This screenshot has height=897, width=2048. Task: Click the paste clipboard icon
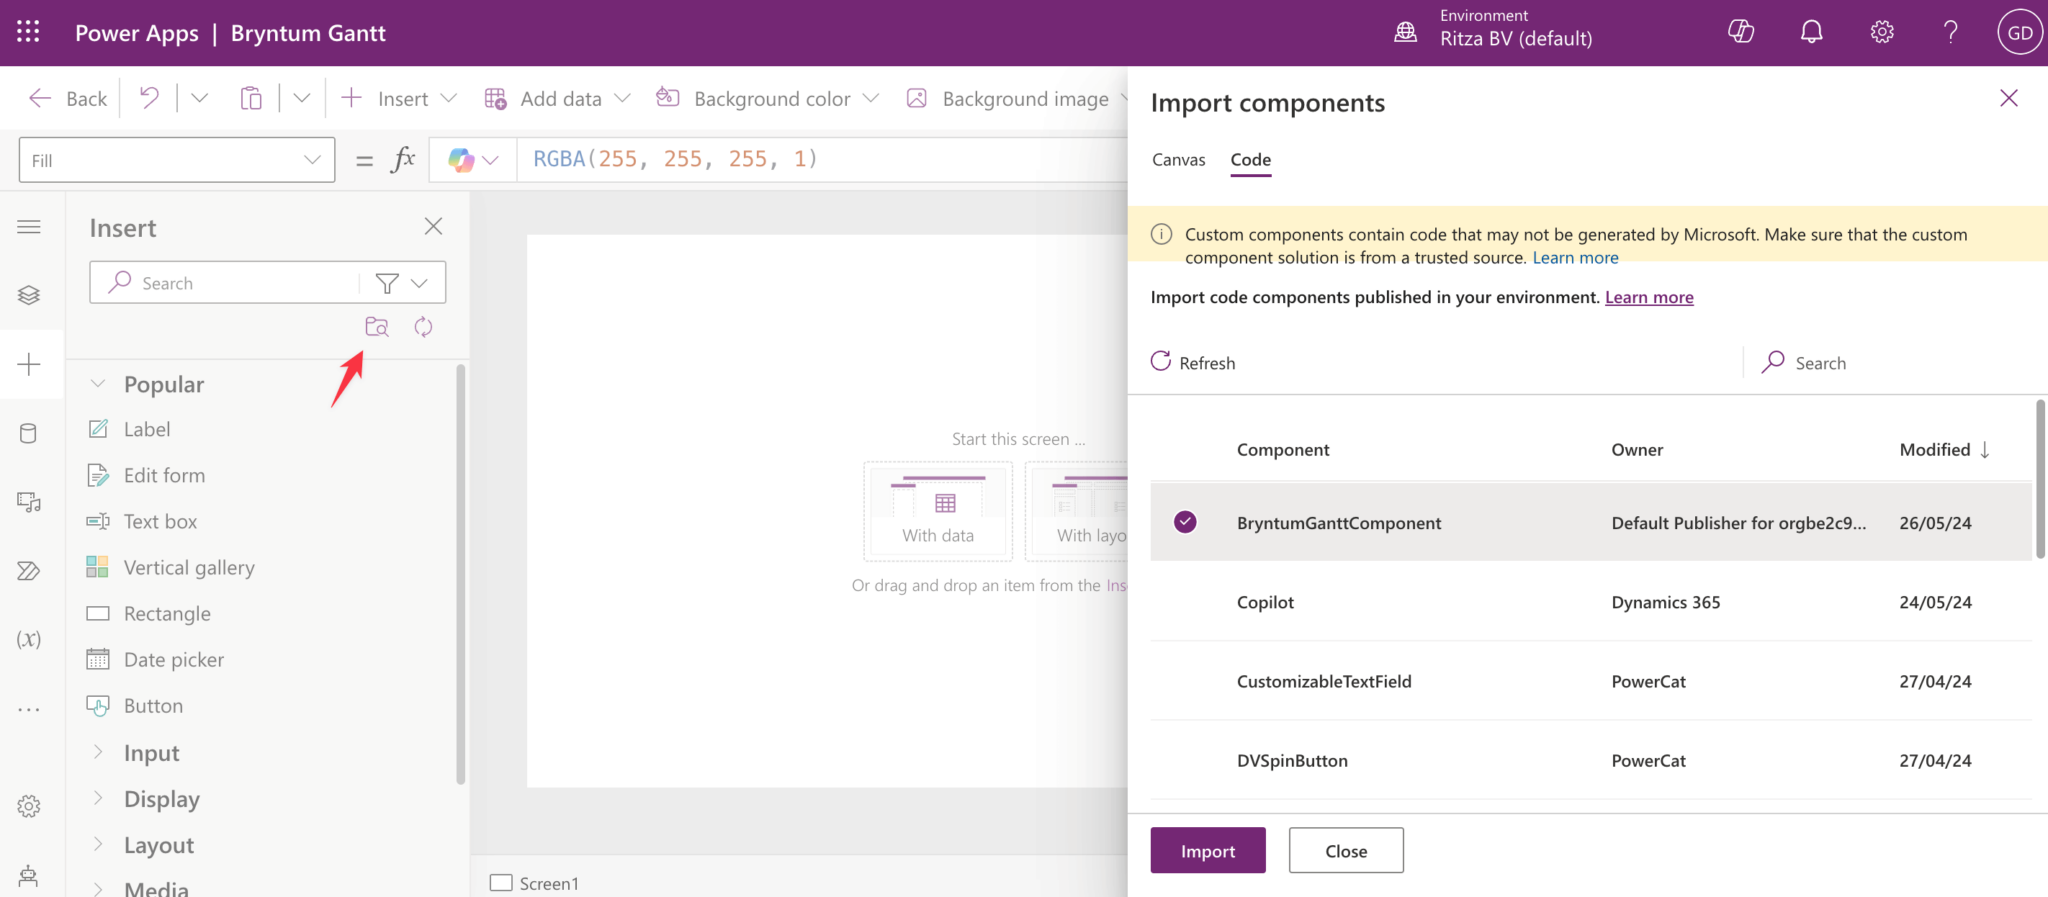[251, 98]
